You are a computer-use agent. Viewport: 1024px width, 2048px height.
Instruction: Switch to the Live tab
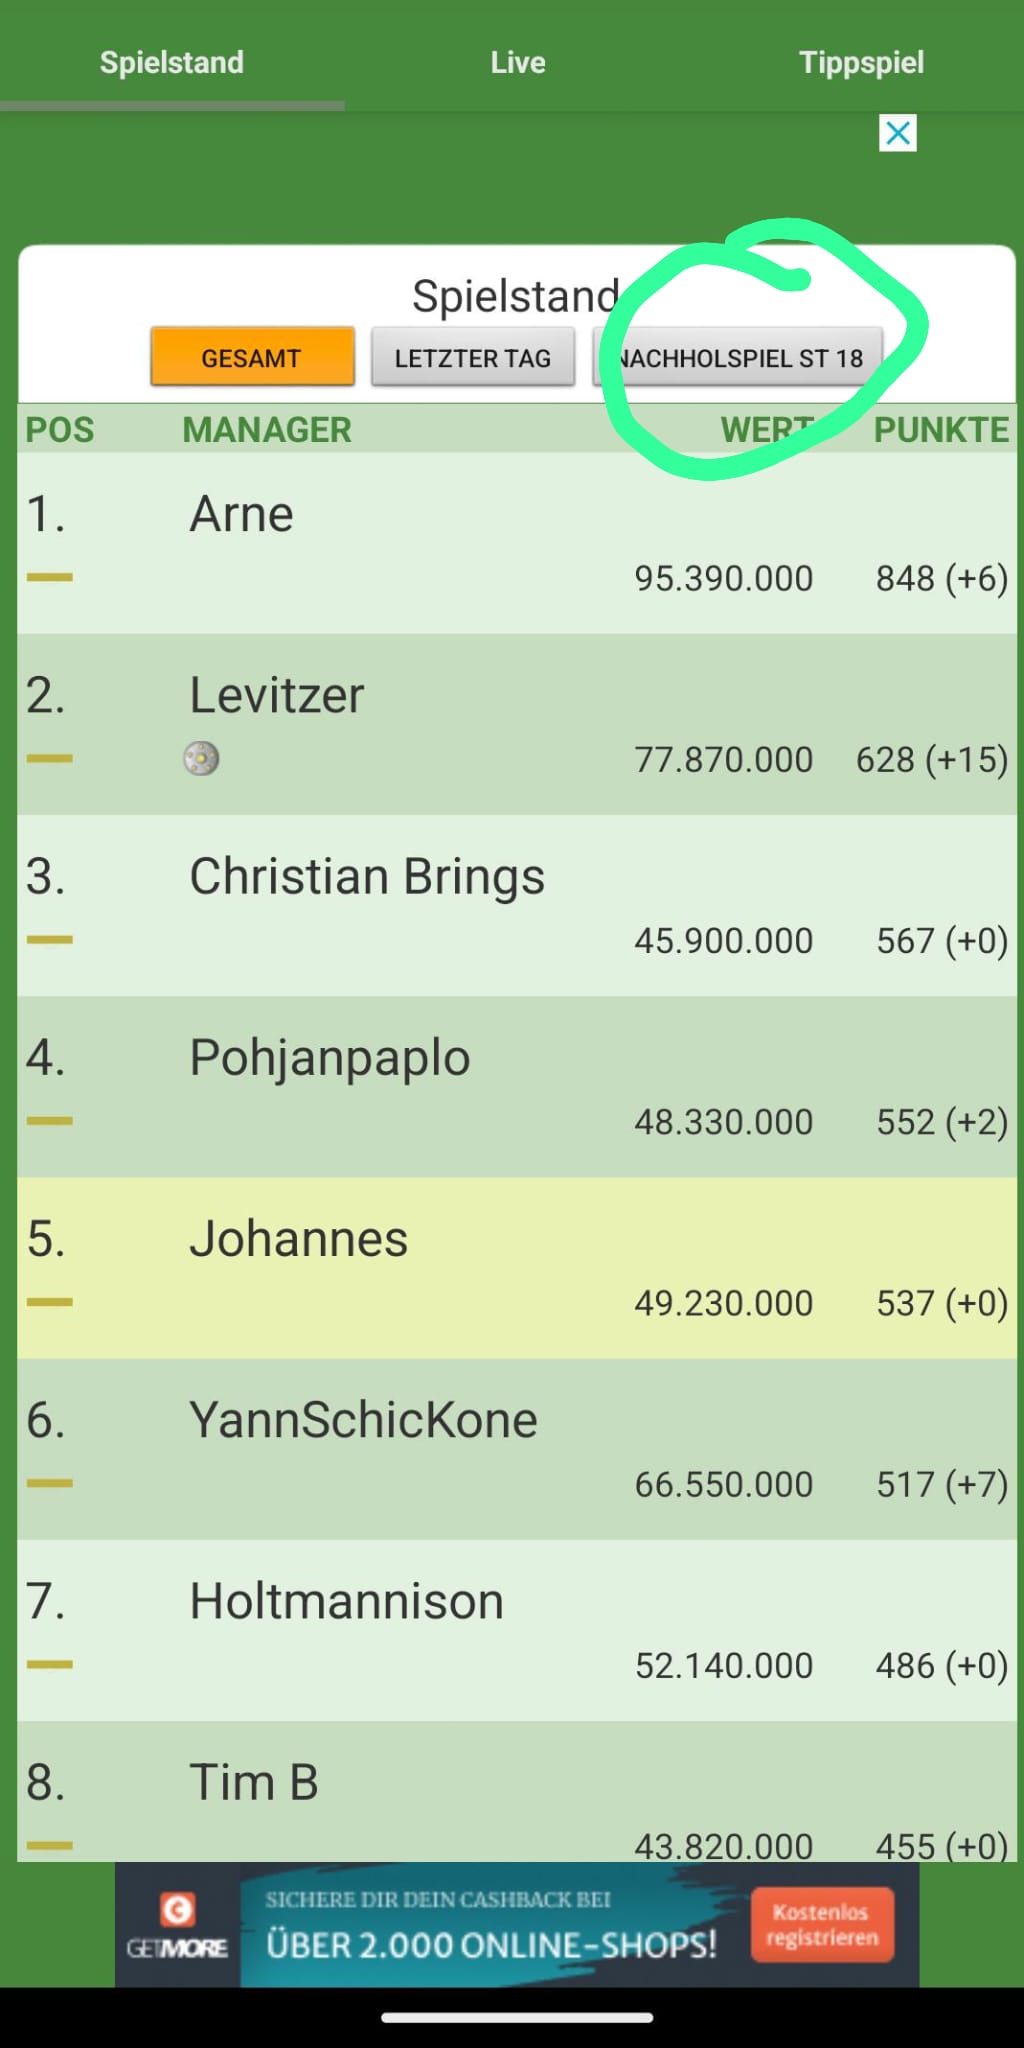517,62
